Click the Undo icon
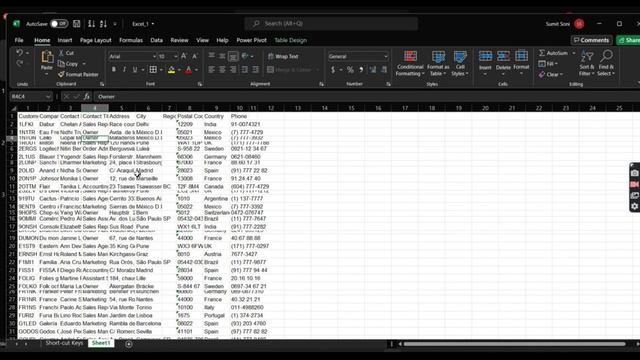The height and width of the screenshot is (360, 640). point(19,53)
